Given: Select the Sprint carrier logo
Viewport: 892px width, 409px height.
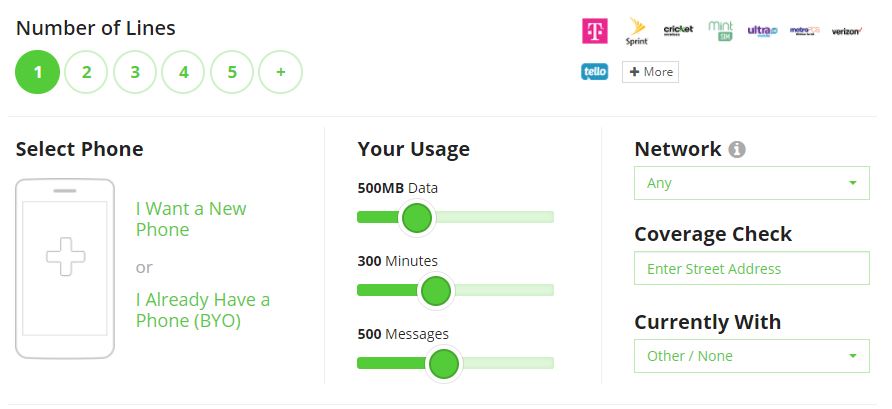Looking at the screenshot, I should tap(636, 32).
